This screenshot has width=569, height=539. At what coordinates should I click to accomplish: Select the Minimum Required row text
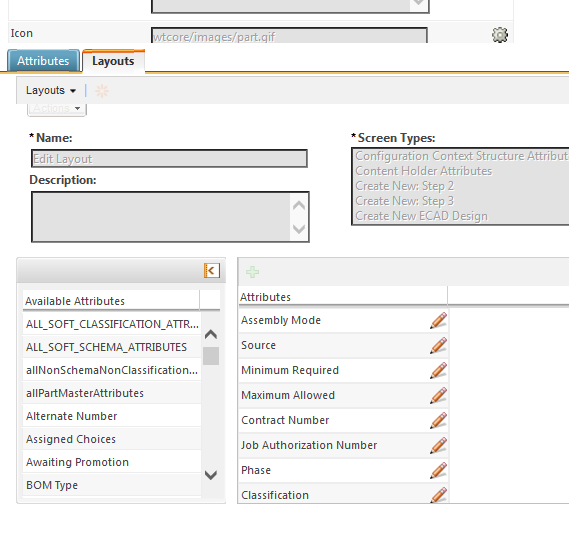coord(290,370)
